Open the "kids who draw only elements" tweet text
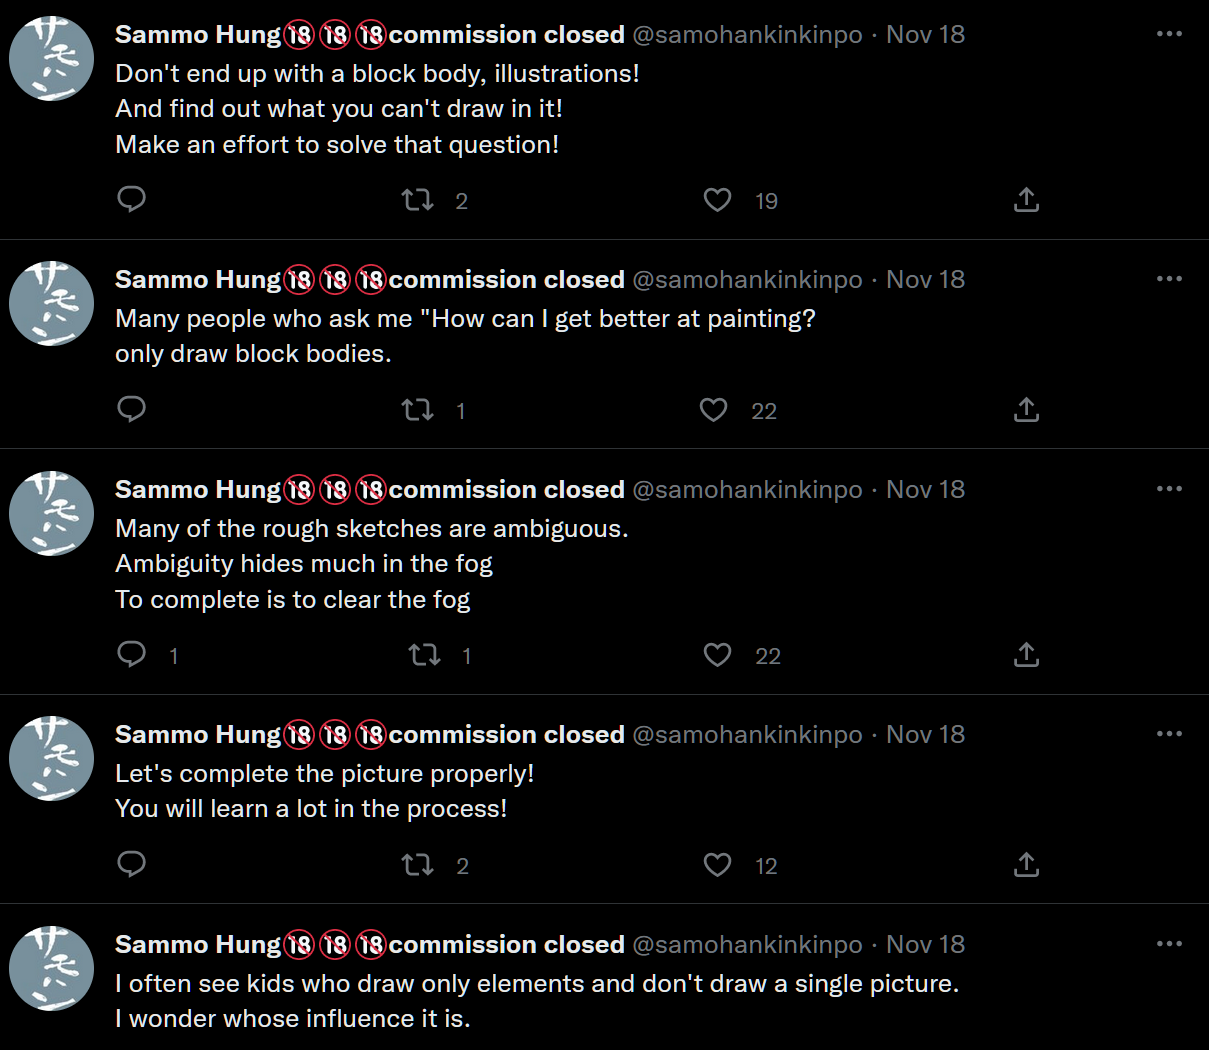This screenshot has height=1050, width=1209. click(x=536, y=984)
